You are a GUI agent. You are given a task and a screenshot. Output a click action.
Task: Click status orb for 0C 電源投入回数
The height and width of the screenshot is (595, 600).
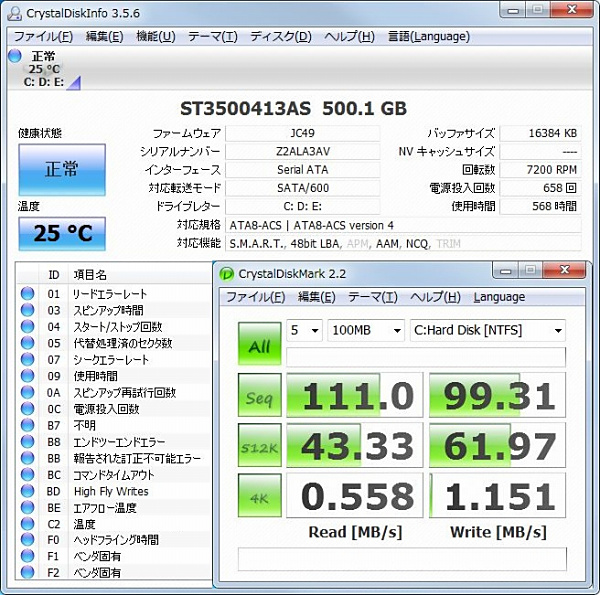pyautogui.click(x=27, y=409)
